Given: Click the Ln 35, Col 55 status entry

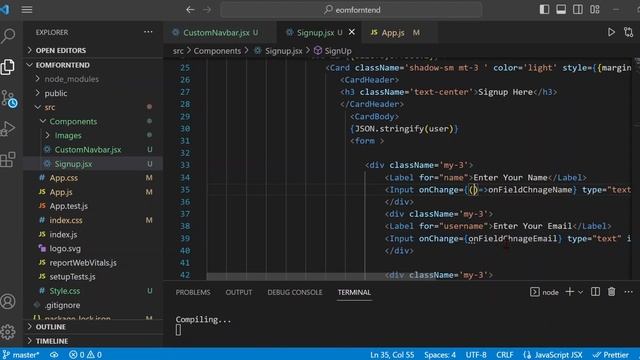Looking at the screenshot, I should pyautogui.click(x=392, y=355).
